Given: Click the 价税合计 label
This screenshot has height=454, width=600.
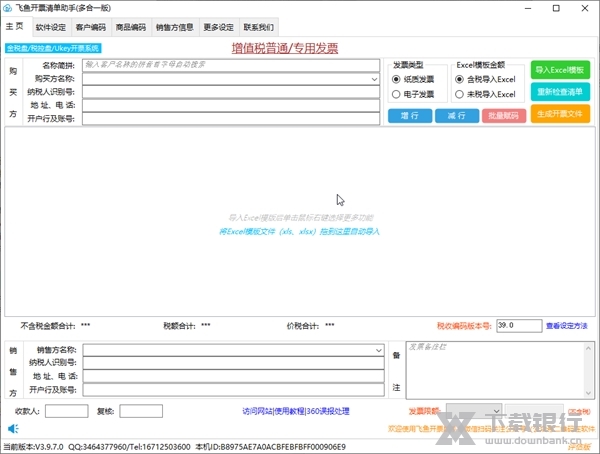Looking at the screenshot, I should tap(303, 326).
